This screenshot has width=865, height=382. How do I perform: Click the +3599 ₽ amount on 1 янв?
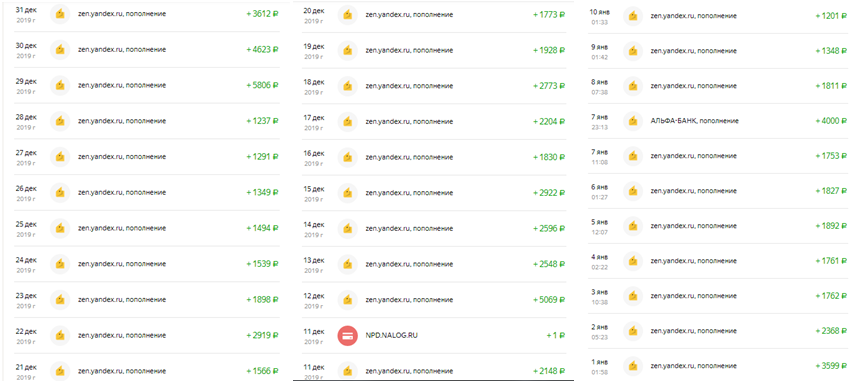(x=831, y=365)
